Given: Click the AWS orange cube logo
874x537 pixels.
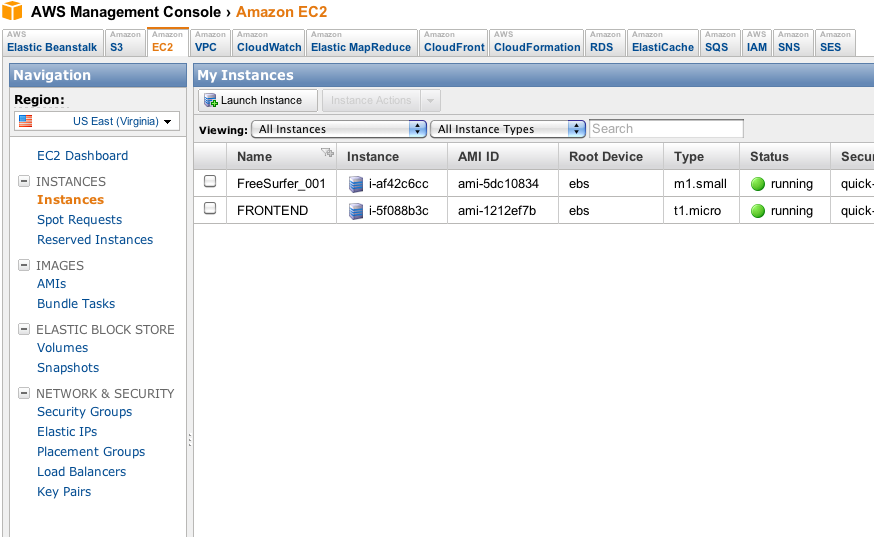Looking at the screenshot, I should click(14, 11).
